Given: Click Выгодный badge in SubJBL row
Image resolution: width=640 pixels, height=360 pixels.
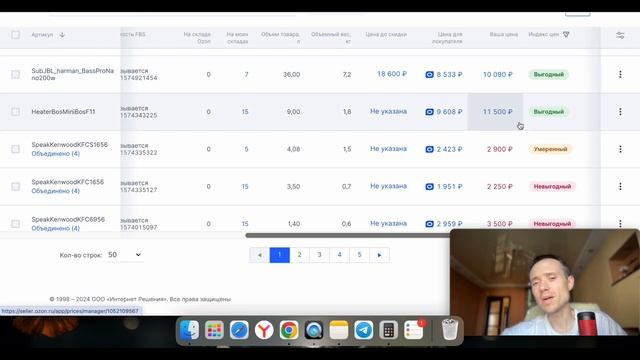Looking at the screenshot, I should tap(549, 75).
